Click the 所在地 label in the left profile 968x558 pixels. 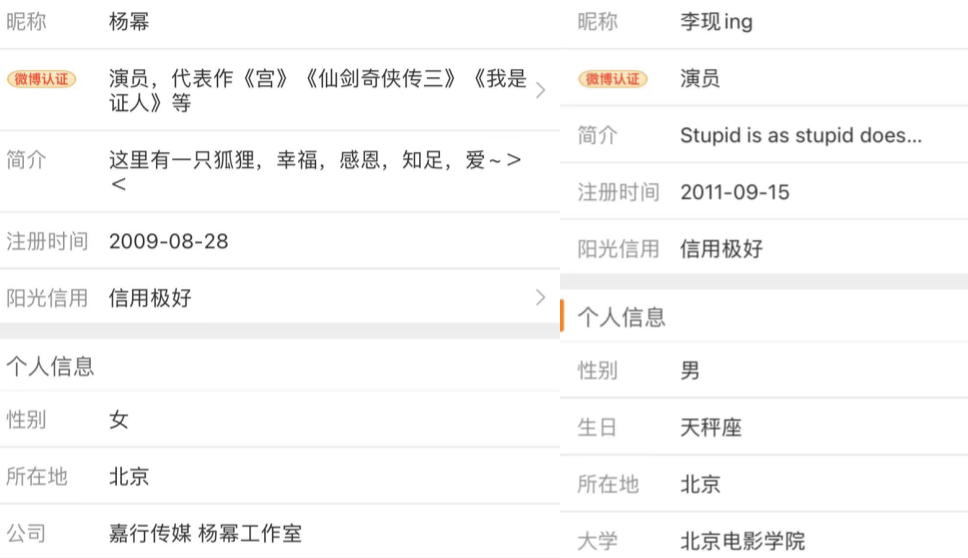pos(37,477)
